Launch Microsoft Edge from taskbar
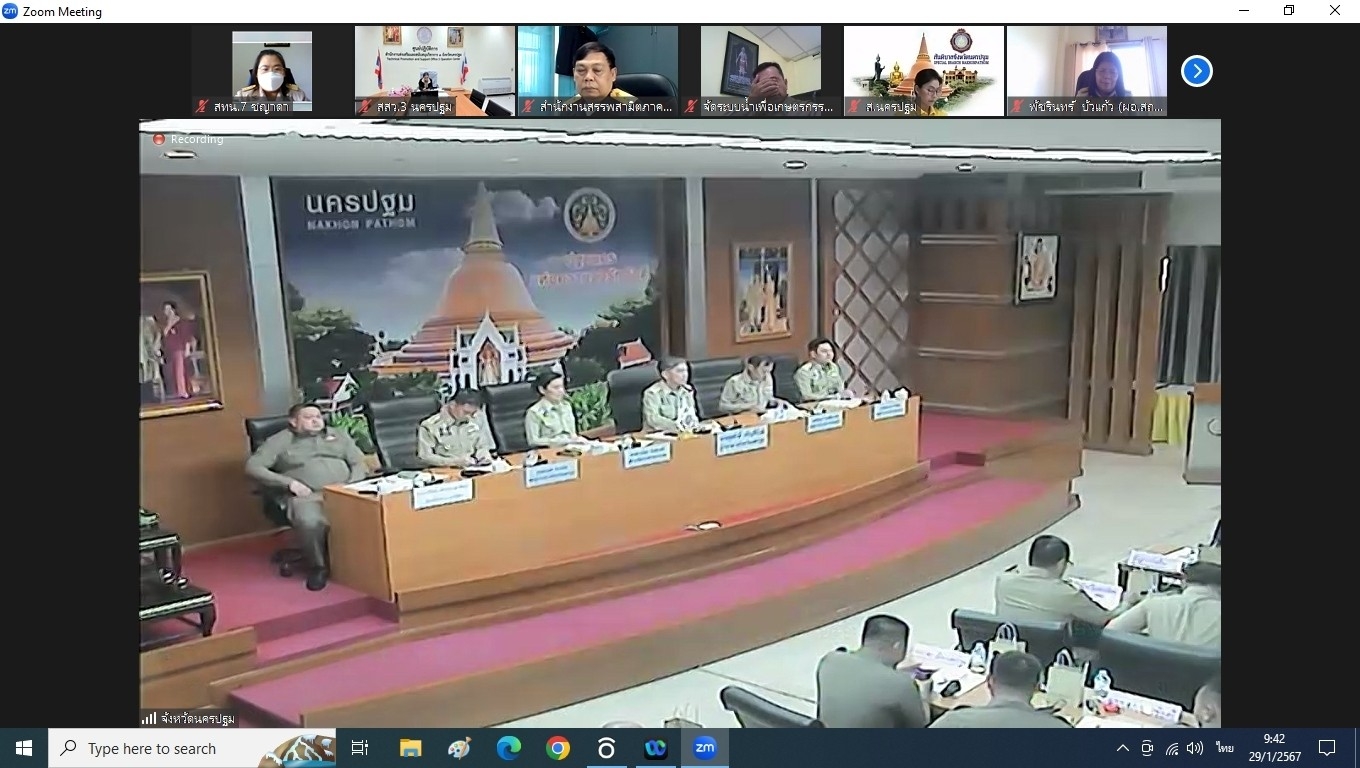 (x=508, y=748)
